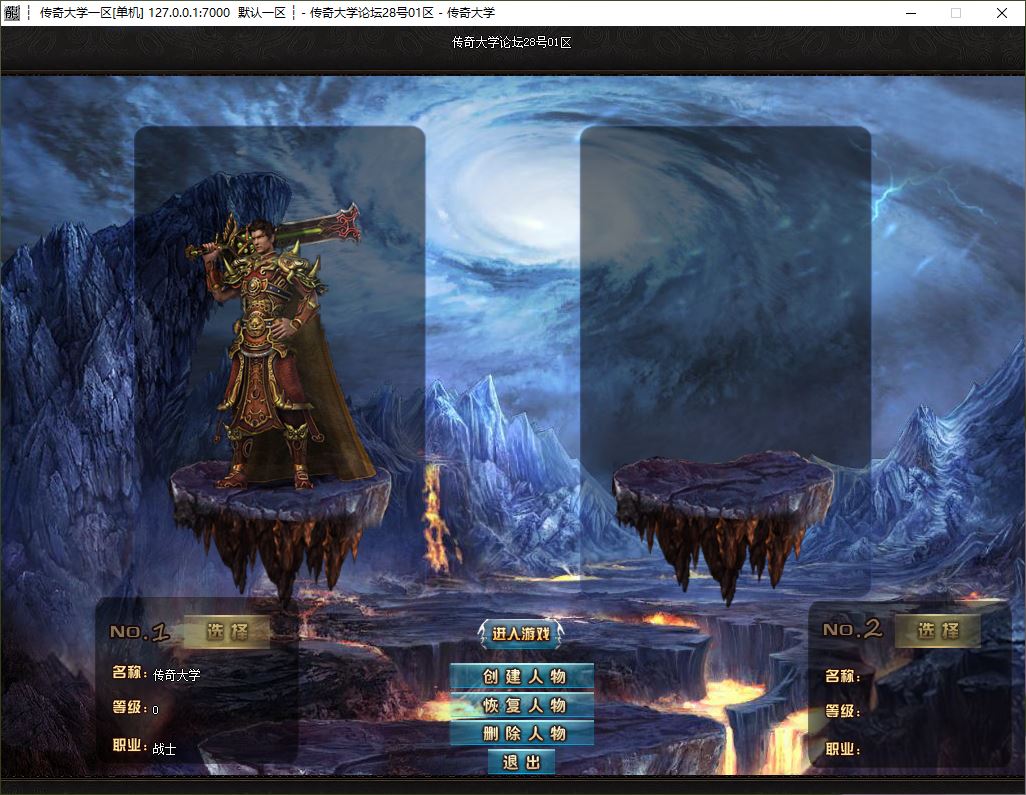The image size is (1026, 795).
Task: Maximize the game window
Action: 956,13
